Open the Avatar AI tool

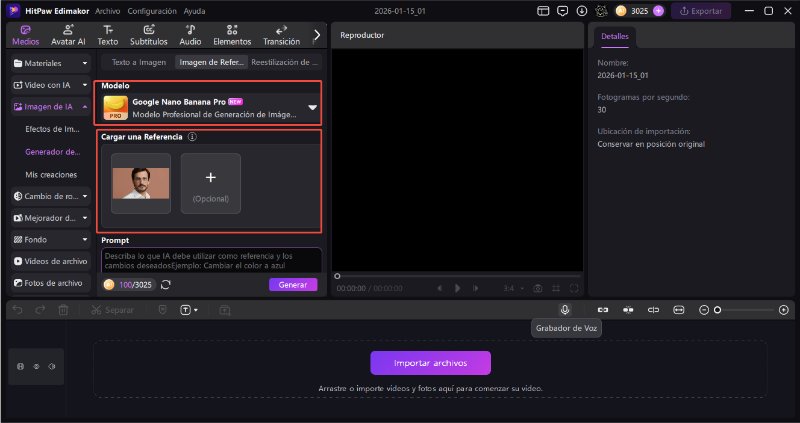[x=68, y=35]
